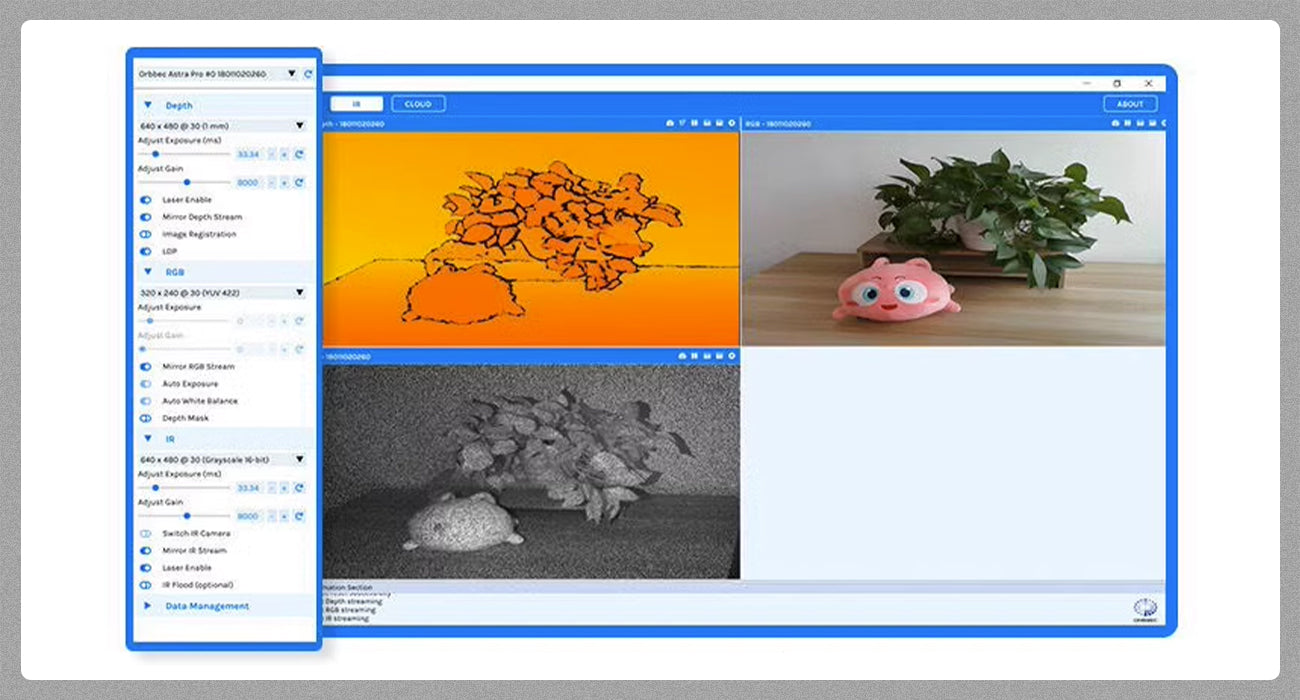Switch to the IR tab
The height and width of the screenshot is (700, 1300).
tap(355, 104)
